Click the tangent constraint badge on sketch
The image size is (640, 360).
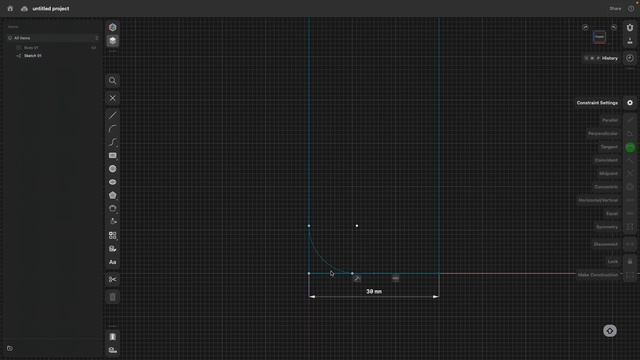point(357,279)
